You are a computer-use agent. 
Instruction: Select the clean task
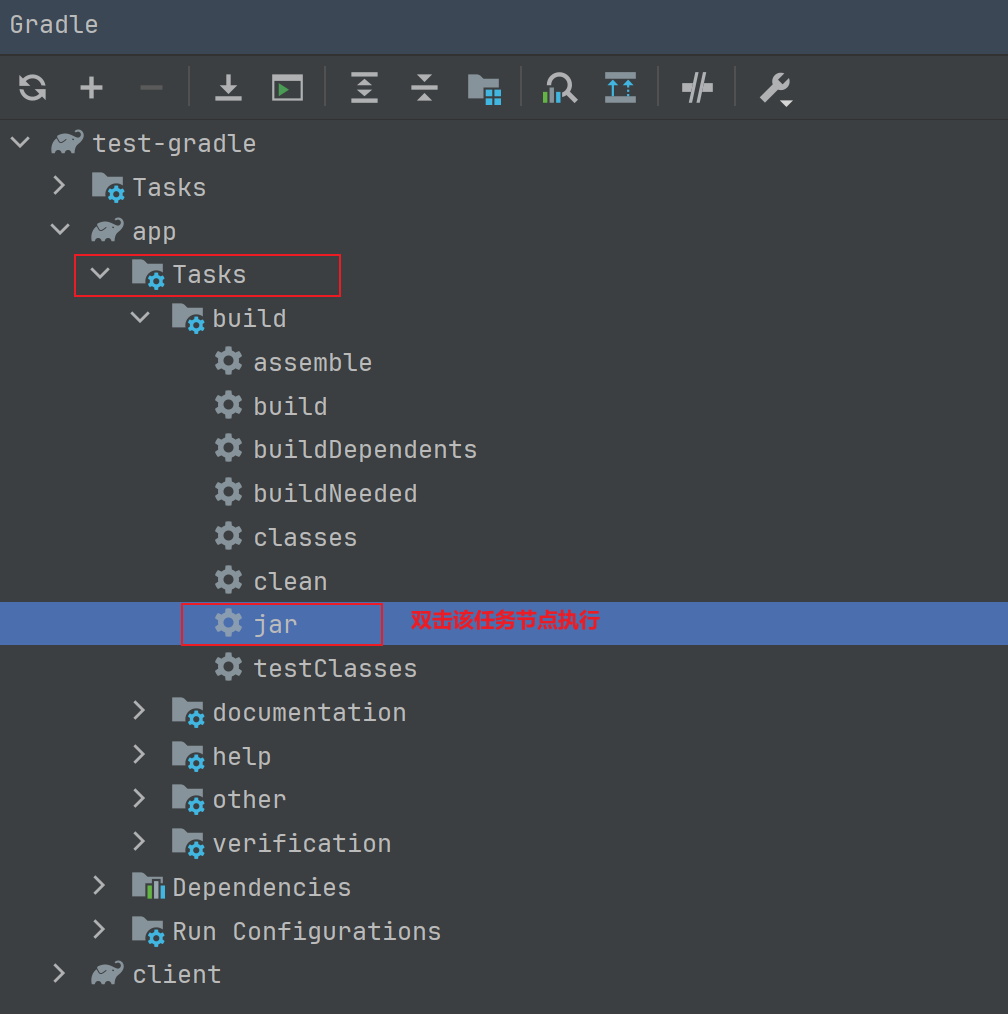pyautogui.click(x=290, y=580)
